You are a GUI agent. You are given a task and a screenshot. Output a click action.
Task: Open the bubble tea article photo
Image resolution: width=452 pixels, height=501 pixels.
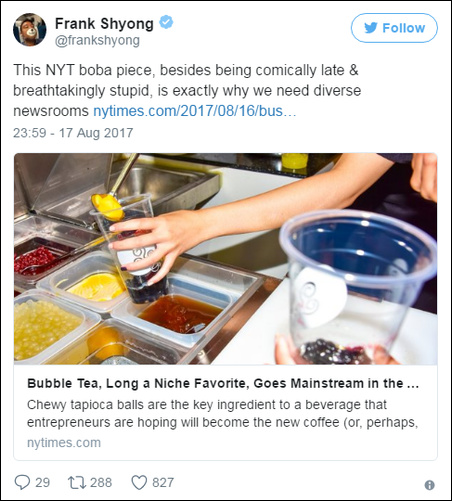pos(226,259)
